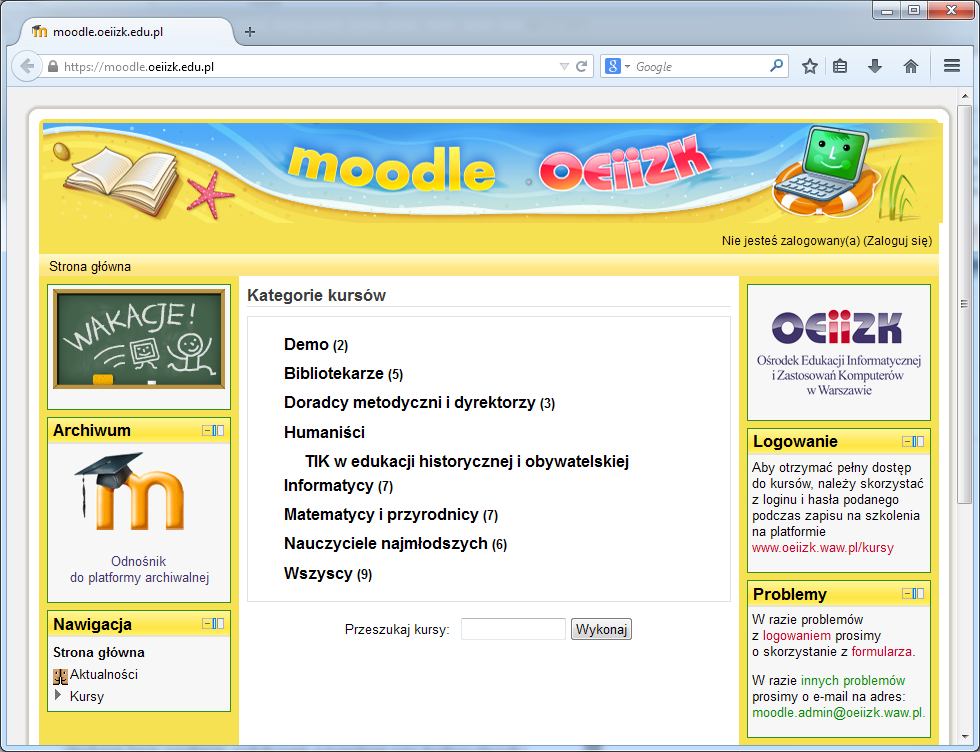This screenshot has height=752, width=980.
Task: Click the WAKACJE chalkboard image
Action: tap(139, 339)
